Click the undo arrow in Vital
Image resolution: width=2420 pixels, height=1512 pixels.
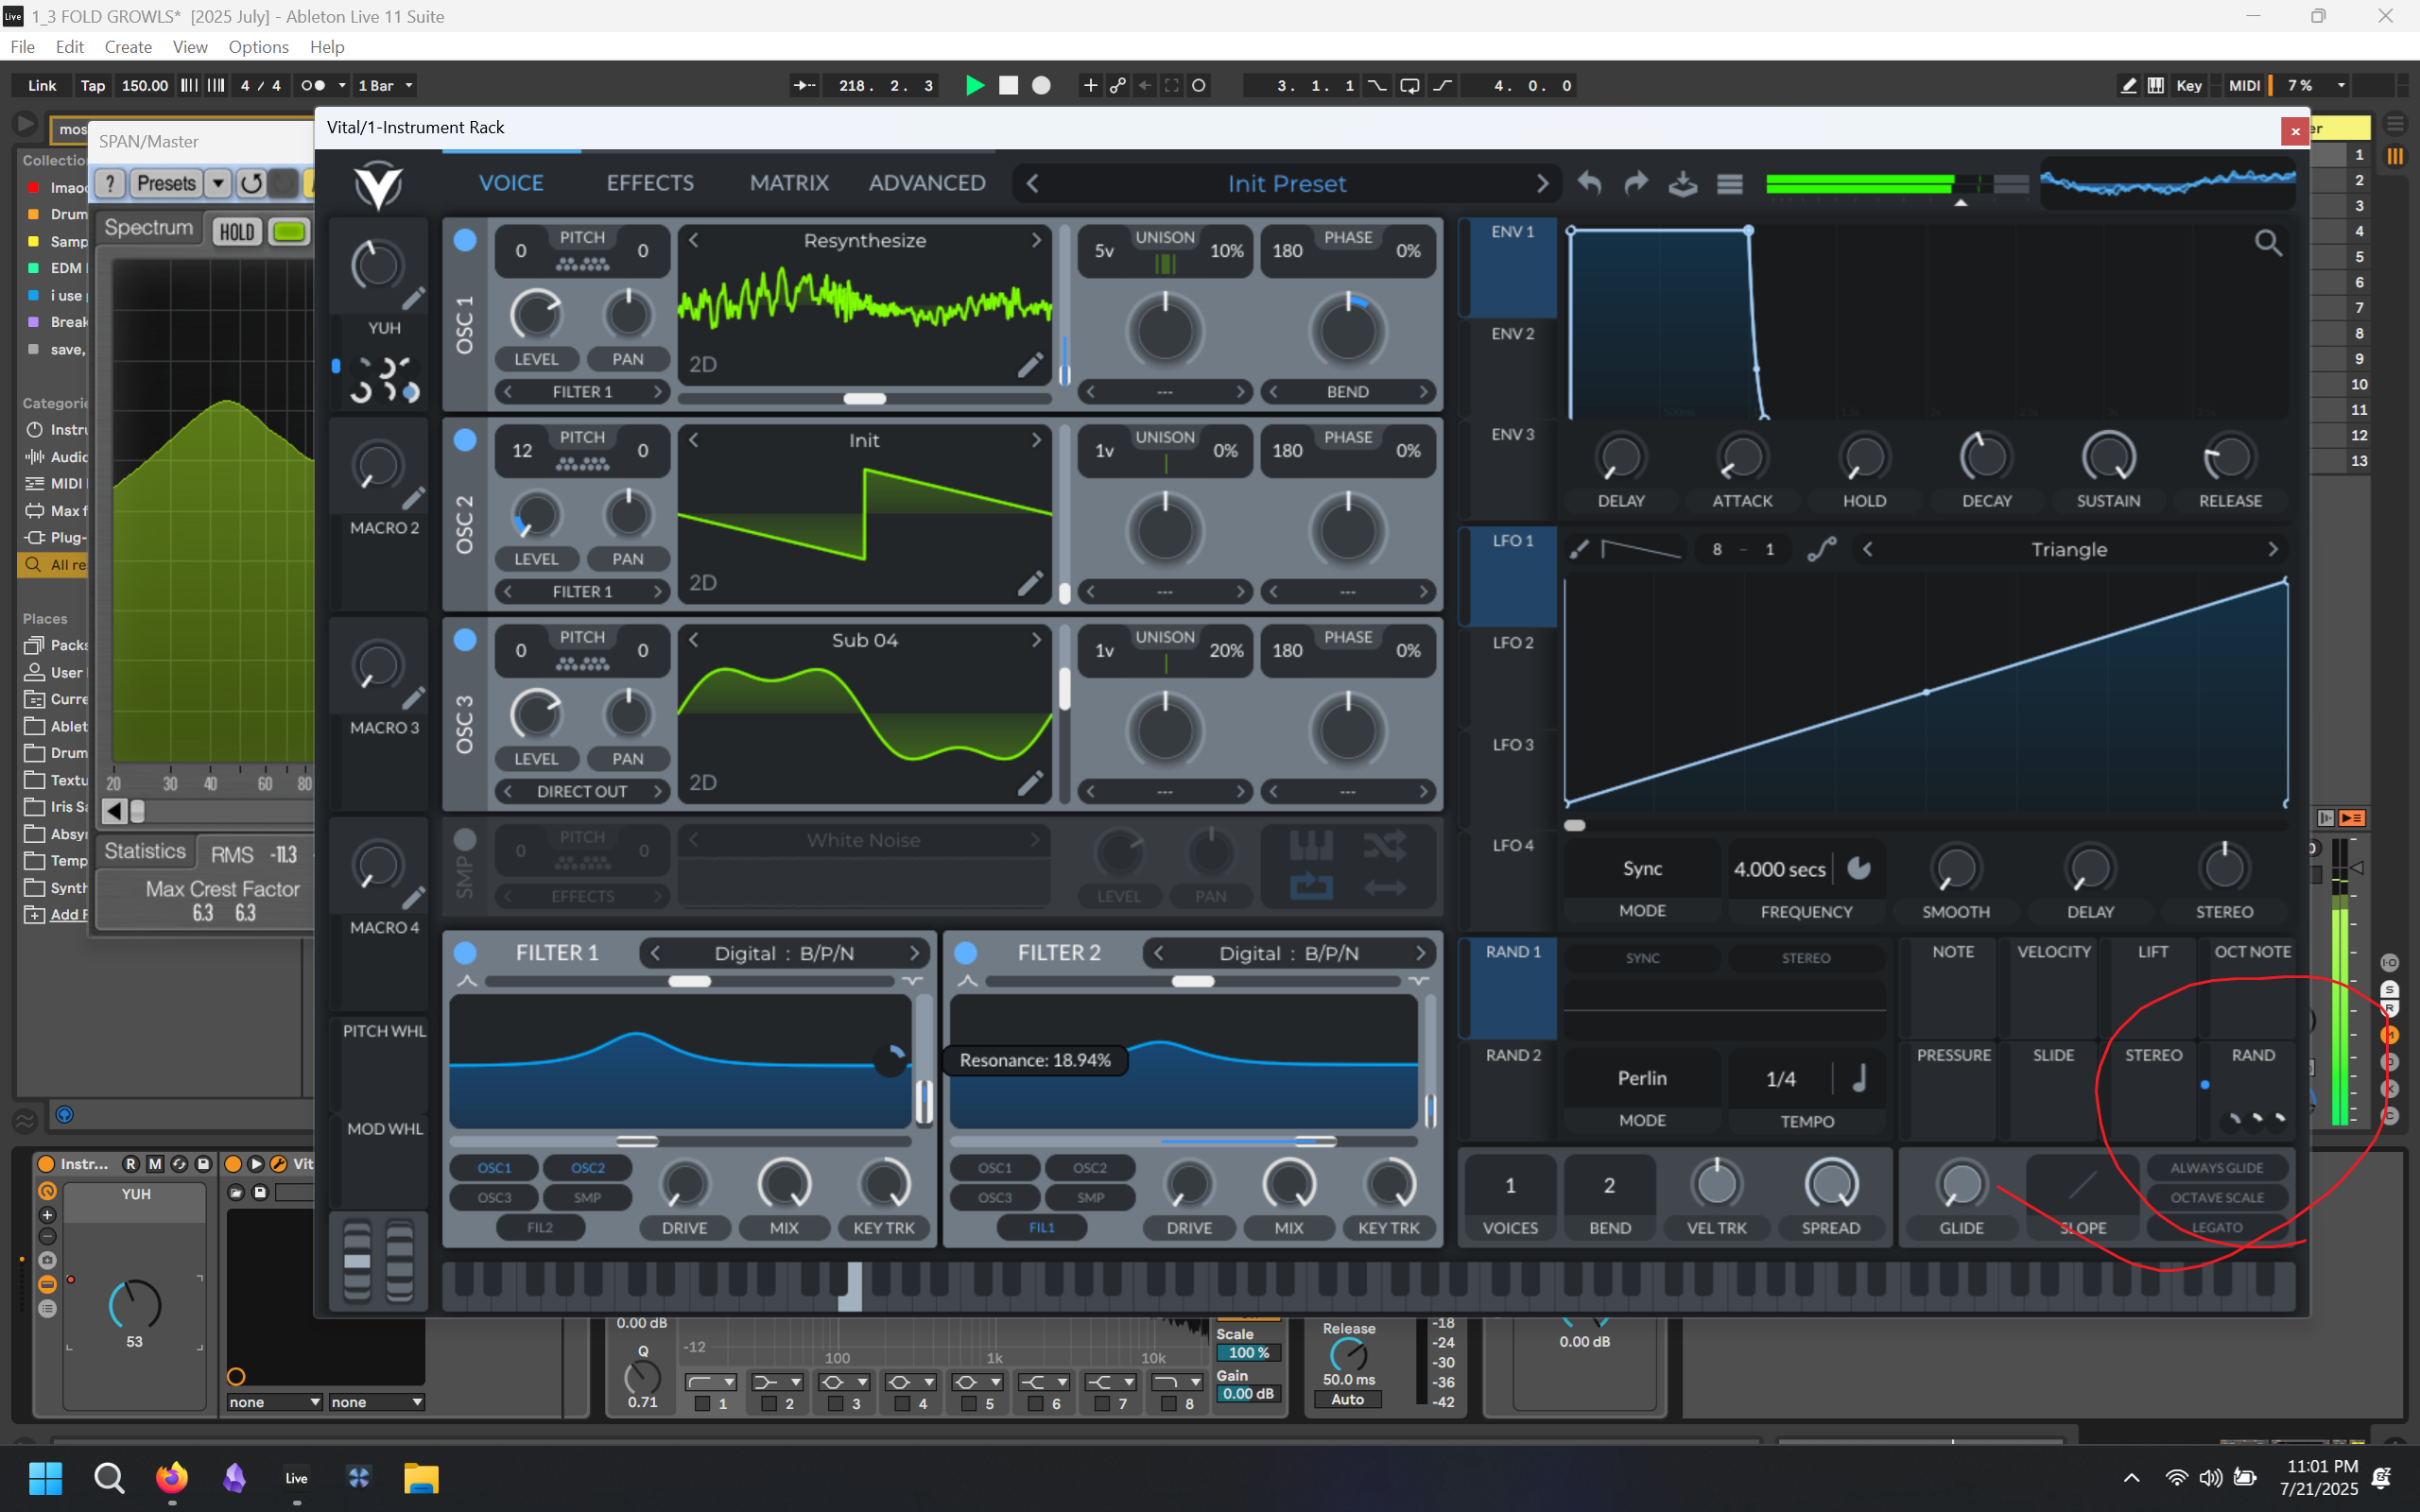[1589, 183]
